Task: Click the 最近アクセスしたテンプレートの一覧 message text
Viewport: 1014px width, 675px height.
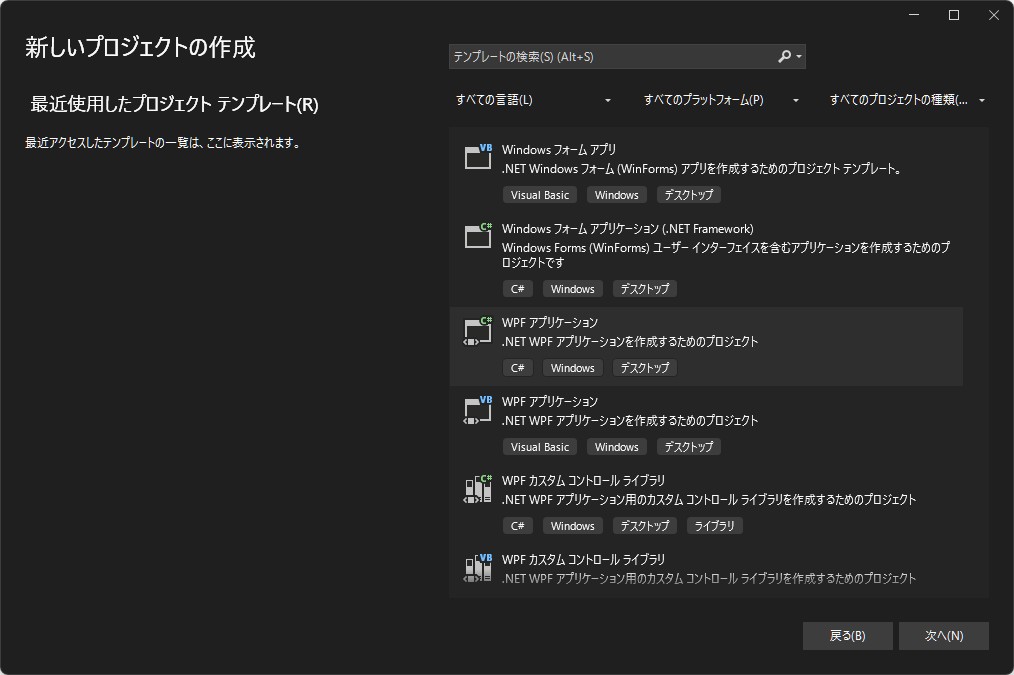Action: [x=164, y=143]
